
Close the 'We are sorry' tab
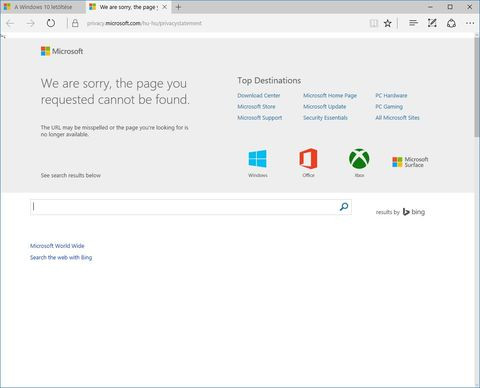[164, 7]
